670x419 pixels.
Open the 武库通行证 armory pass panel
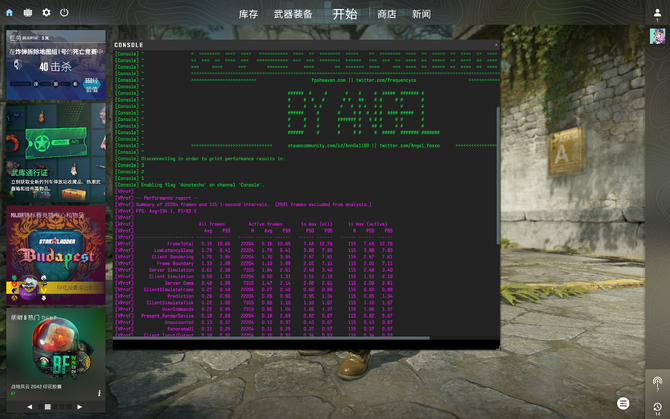click(56, 150)
